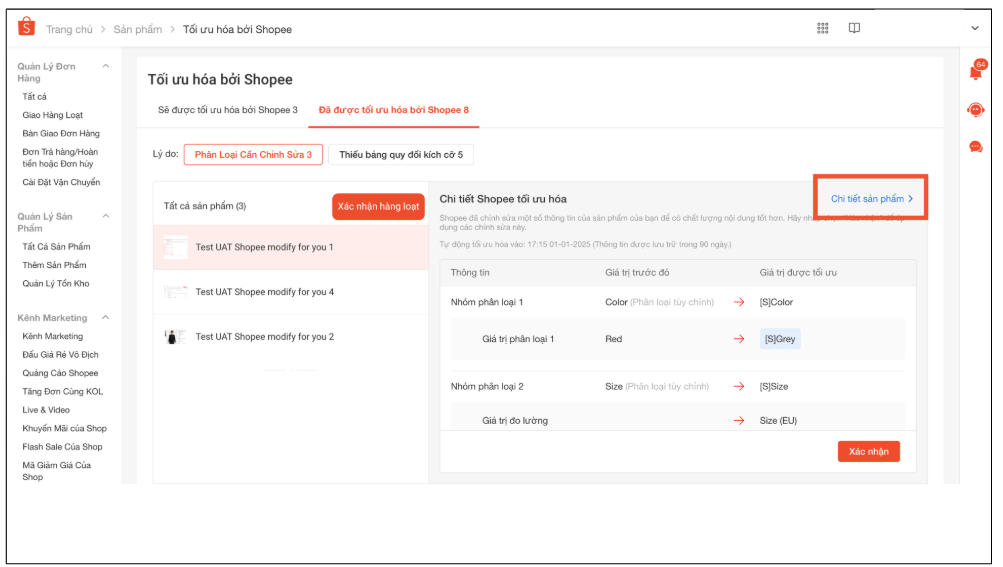Viewport: 1003px width, 567px height.
Task: Click the Xác nhận button
Action: click(x=869, y=452)
